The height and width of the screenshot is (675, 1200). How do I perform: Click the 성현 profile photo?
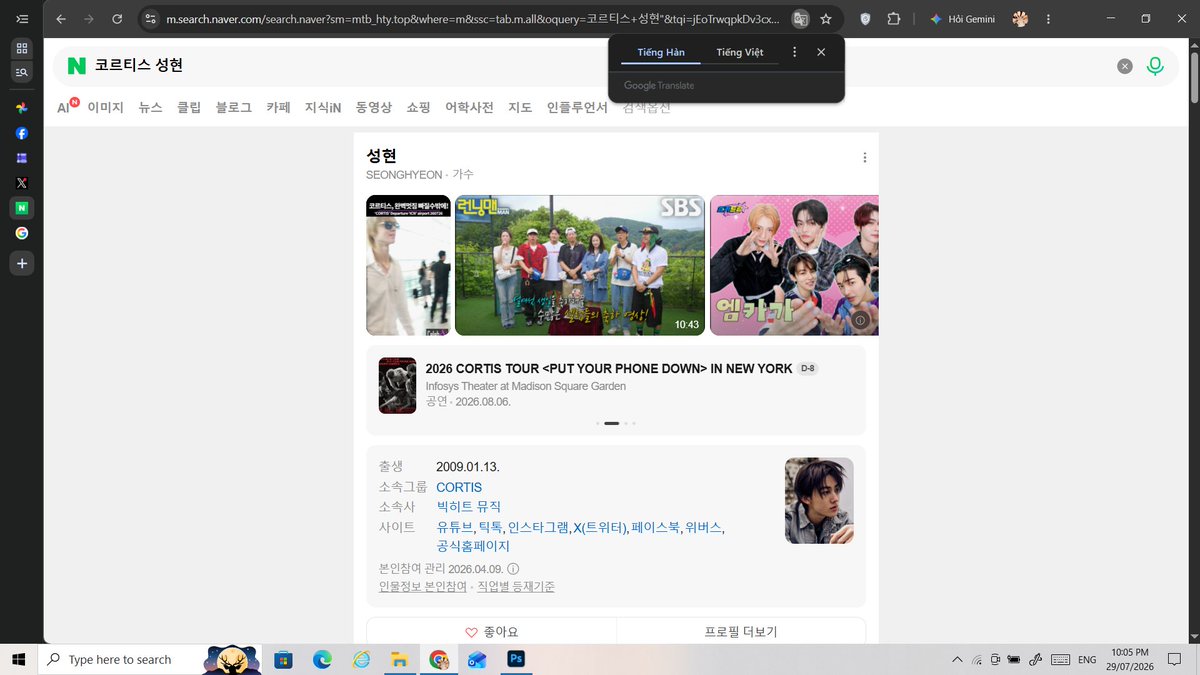point(819,500)
